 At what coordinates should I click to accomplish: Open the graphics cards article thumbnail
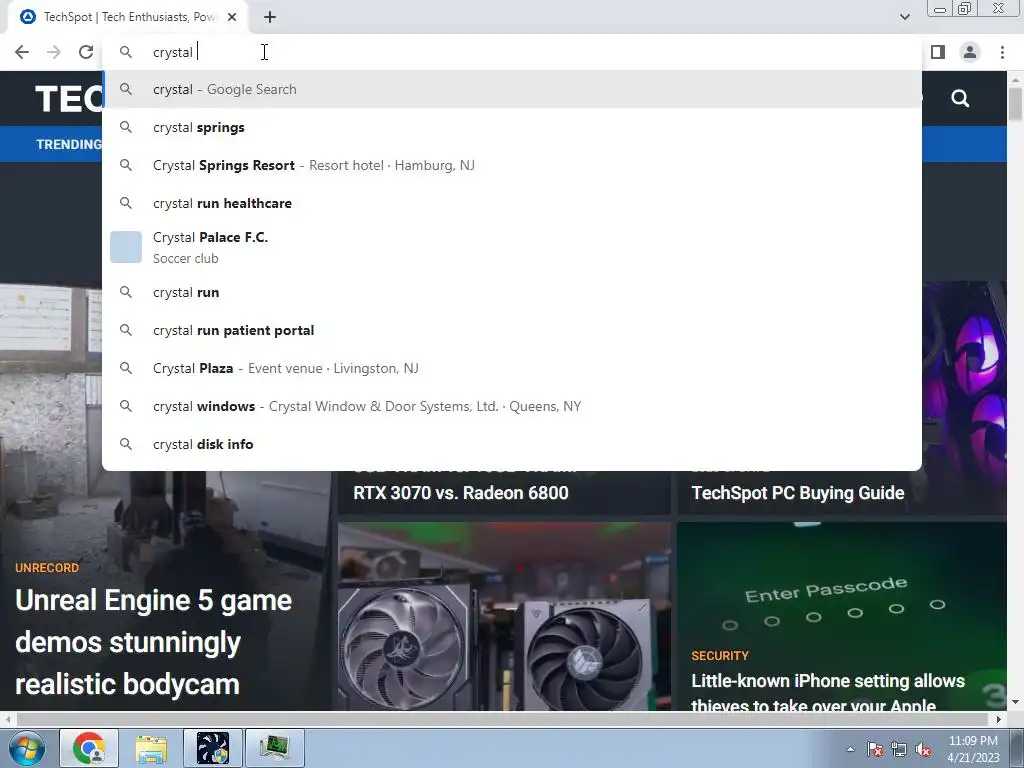click(x=504, y=616)
